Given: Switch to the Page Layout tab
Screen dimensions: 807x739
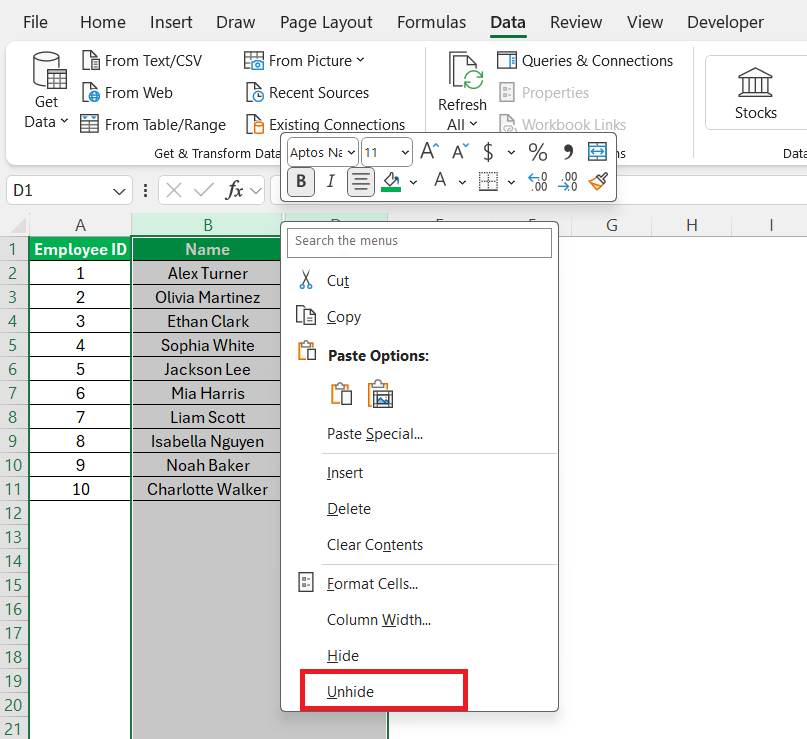Looking at the screenshot, I should pyautogui.click(x=326, y=22).
